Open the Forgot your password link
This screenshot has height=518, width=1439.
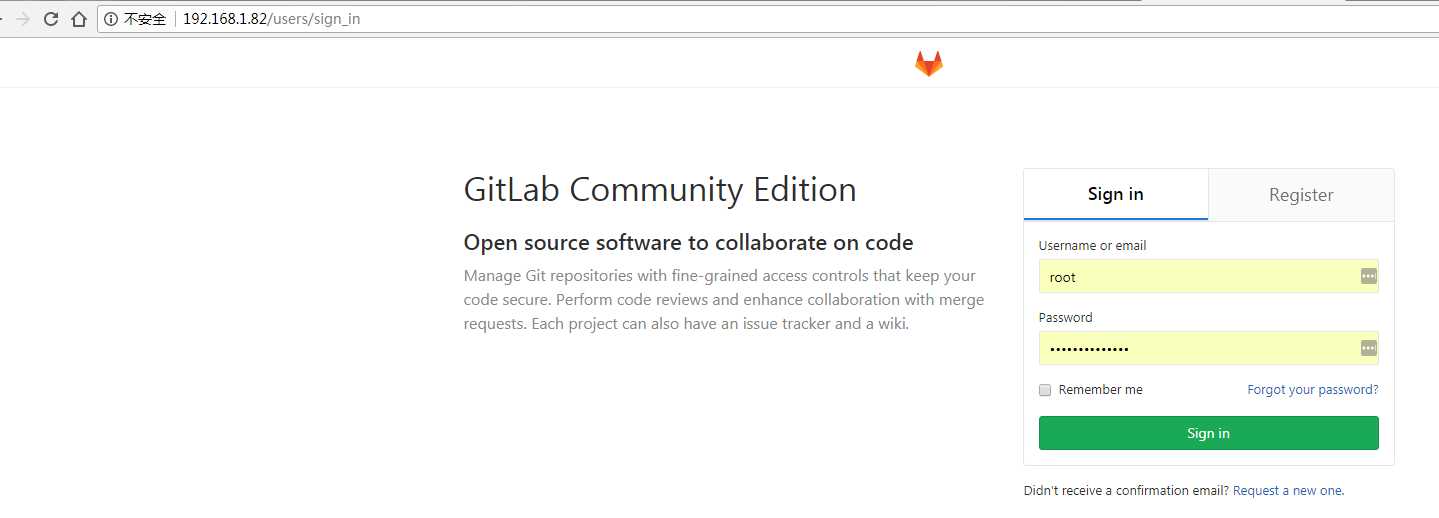coord(1313,390)
